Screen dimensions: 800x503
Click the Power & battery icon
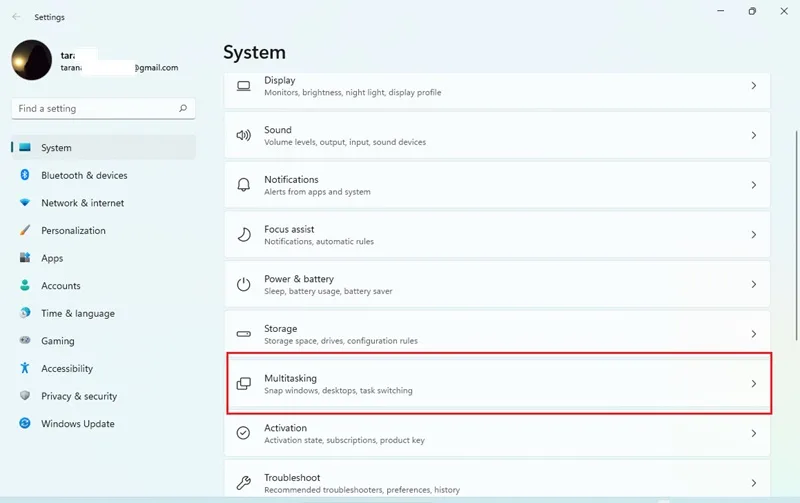tap(243, 284)
